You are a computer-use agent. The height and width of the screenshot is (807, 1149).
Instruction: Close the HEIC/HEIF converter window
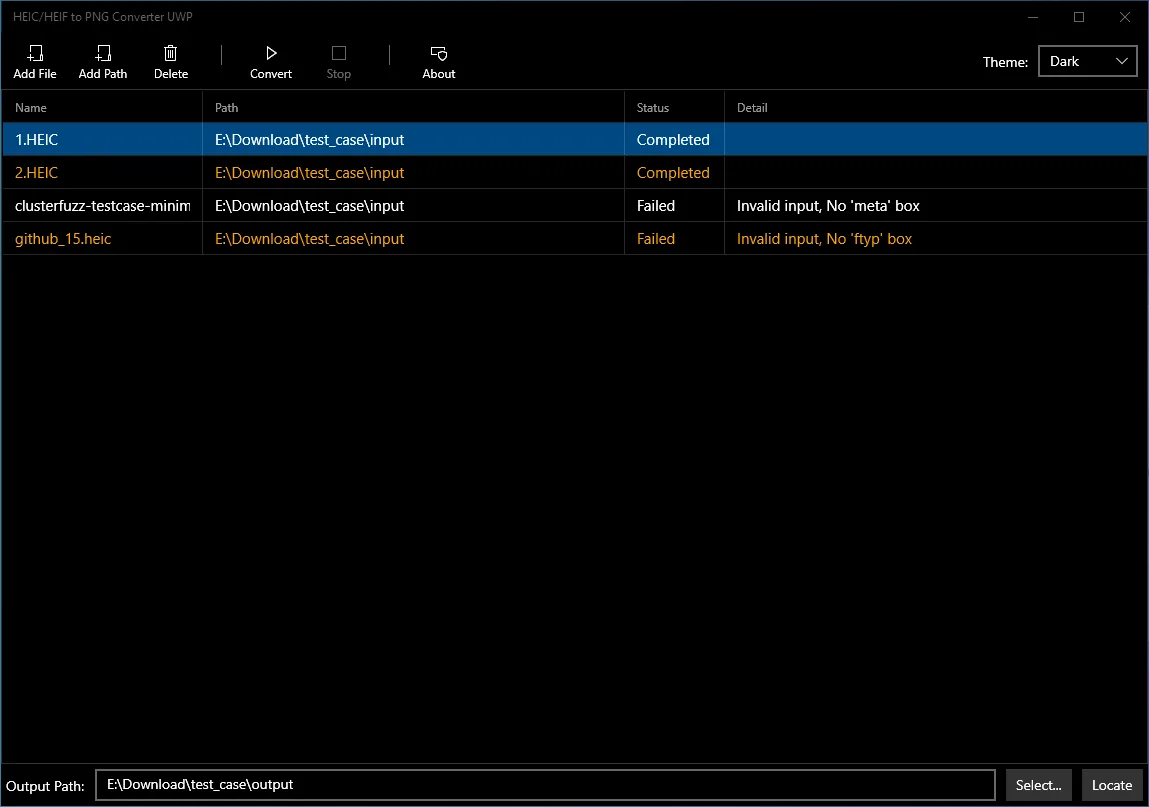pos(1125,17)
